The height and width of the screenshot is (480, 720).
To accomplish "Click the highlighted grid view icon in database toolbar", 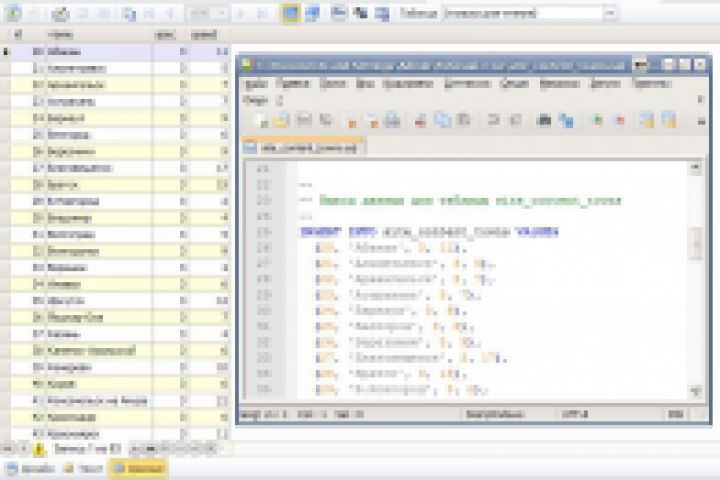I will click(x=290, y=13).
